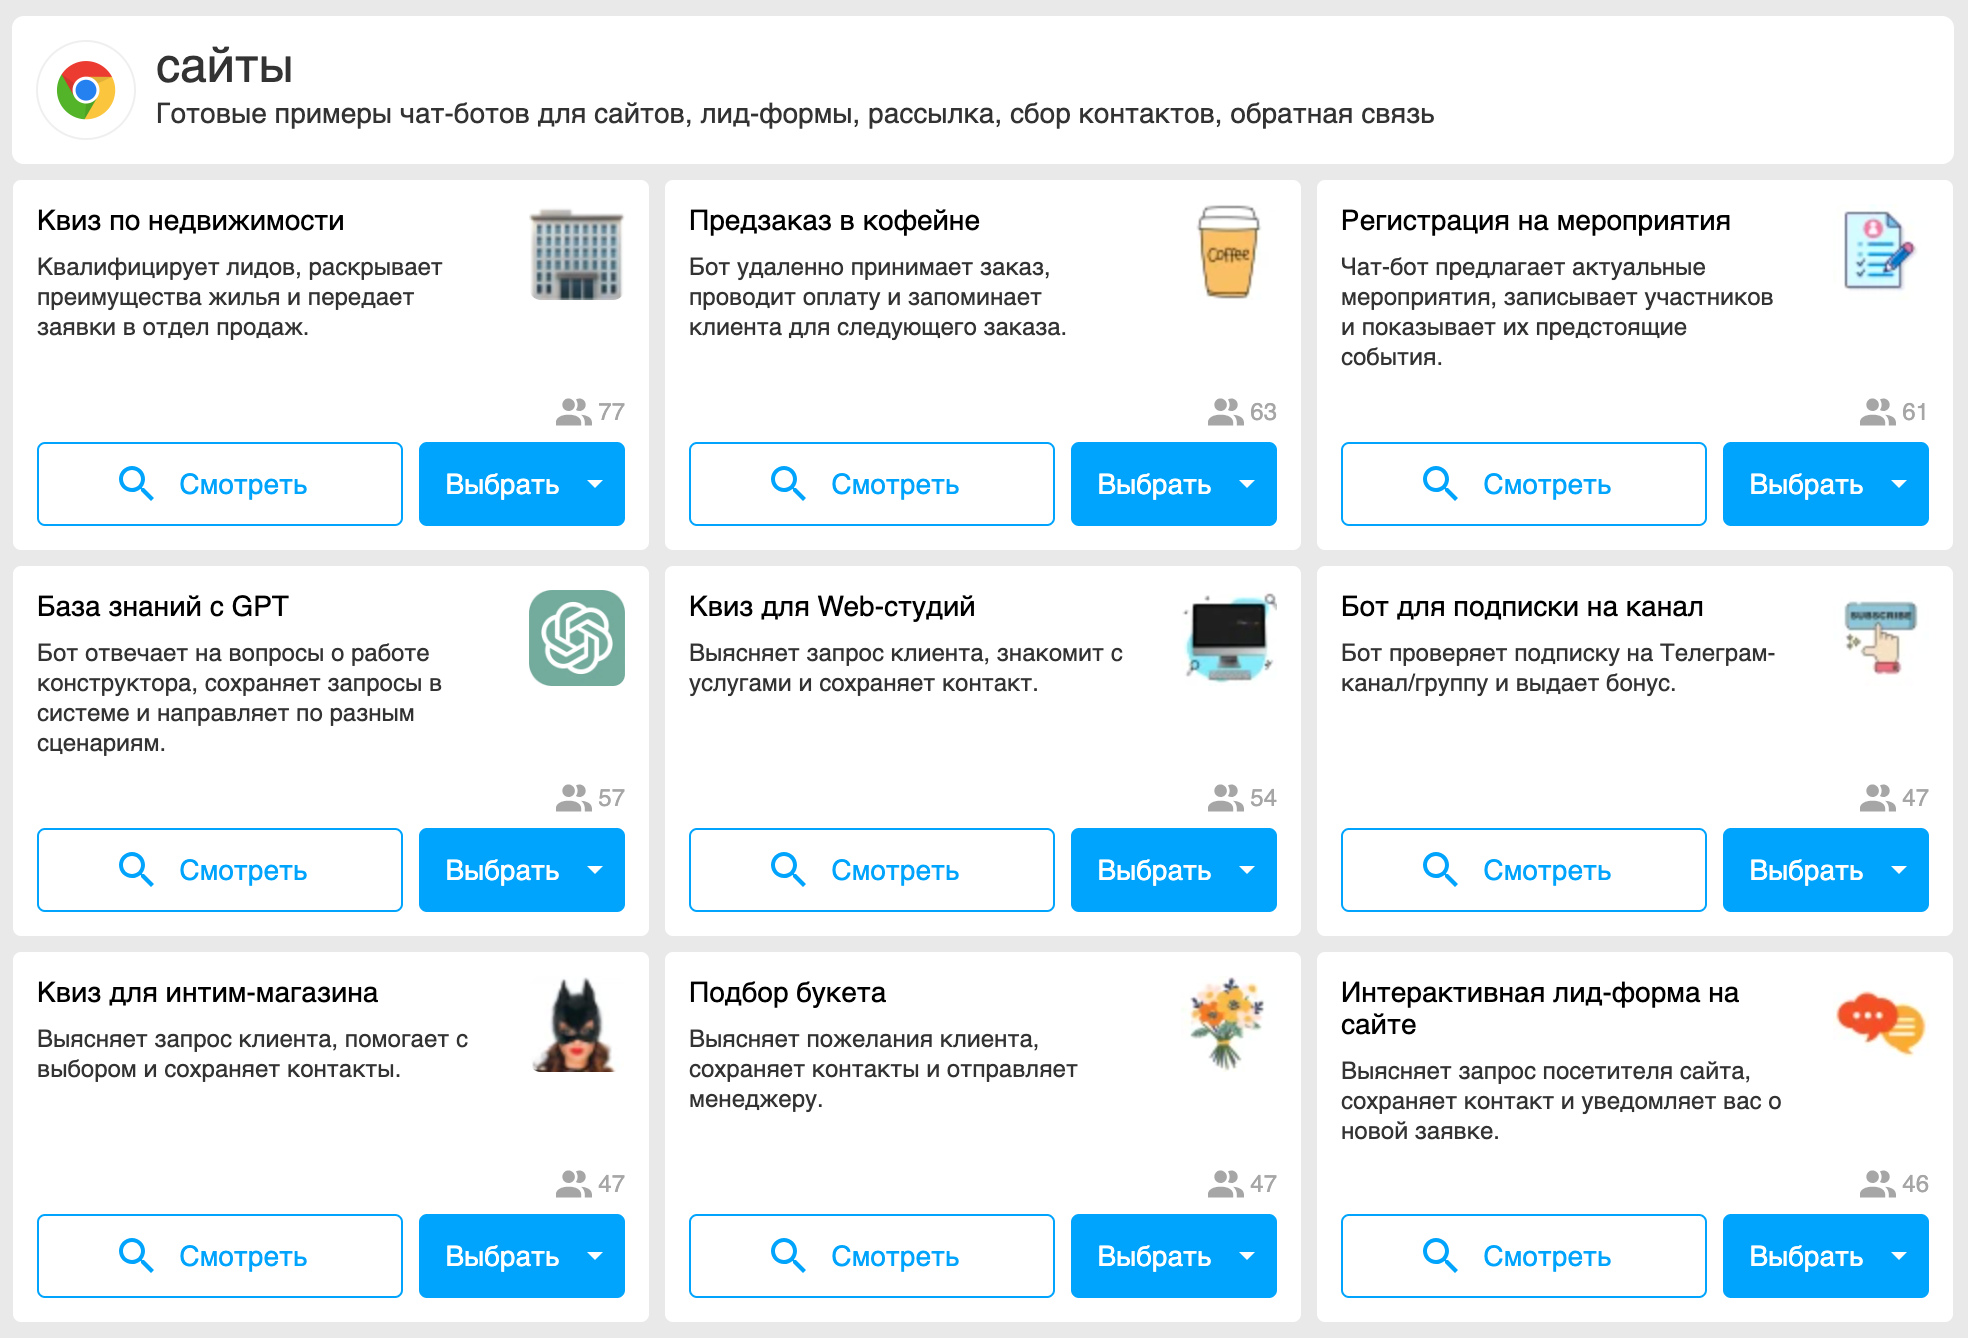Expand Выбрать dropdown arrow for Квиз по недвижимости
Viewport: 1968px width, 1338px height.
[x=595, y=484]
